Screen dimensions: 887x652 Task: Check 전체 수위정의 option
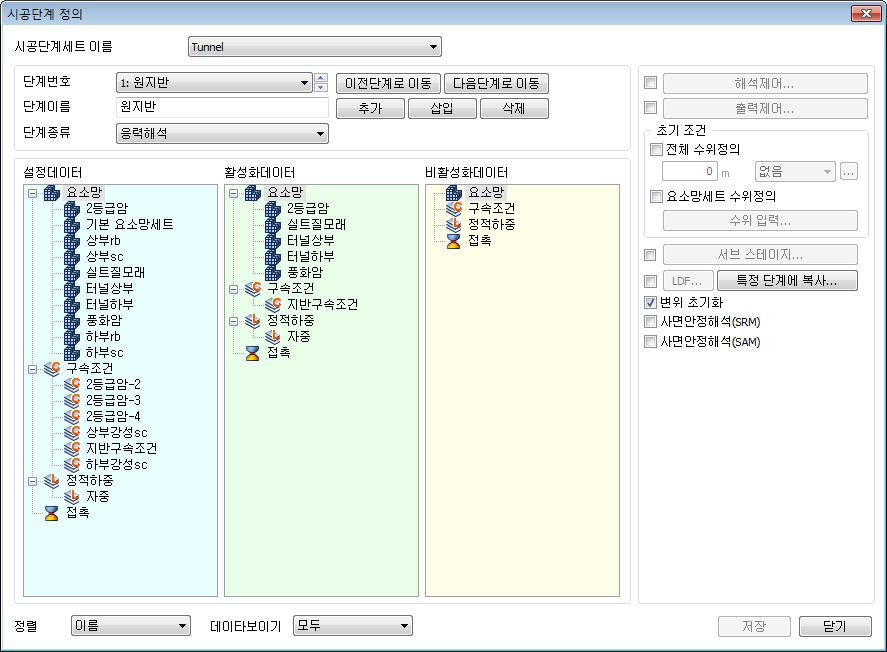click(656, 149)
